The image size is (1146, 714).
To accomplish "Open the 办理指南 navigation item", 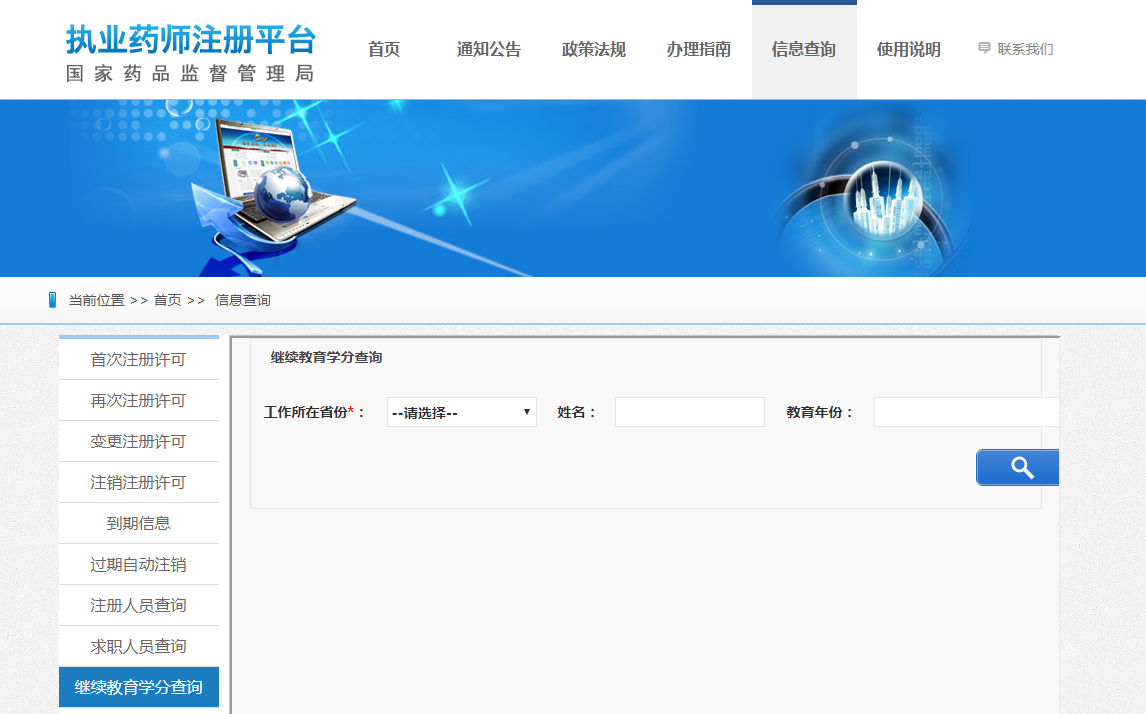I will coord(699,50).
